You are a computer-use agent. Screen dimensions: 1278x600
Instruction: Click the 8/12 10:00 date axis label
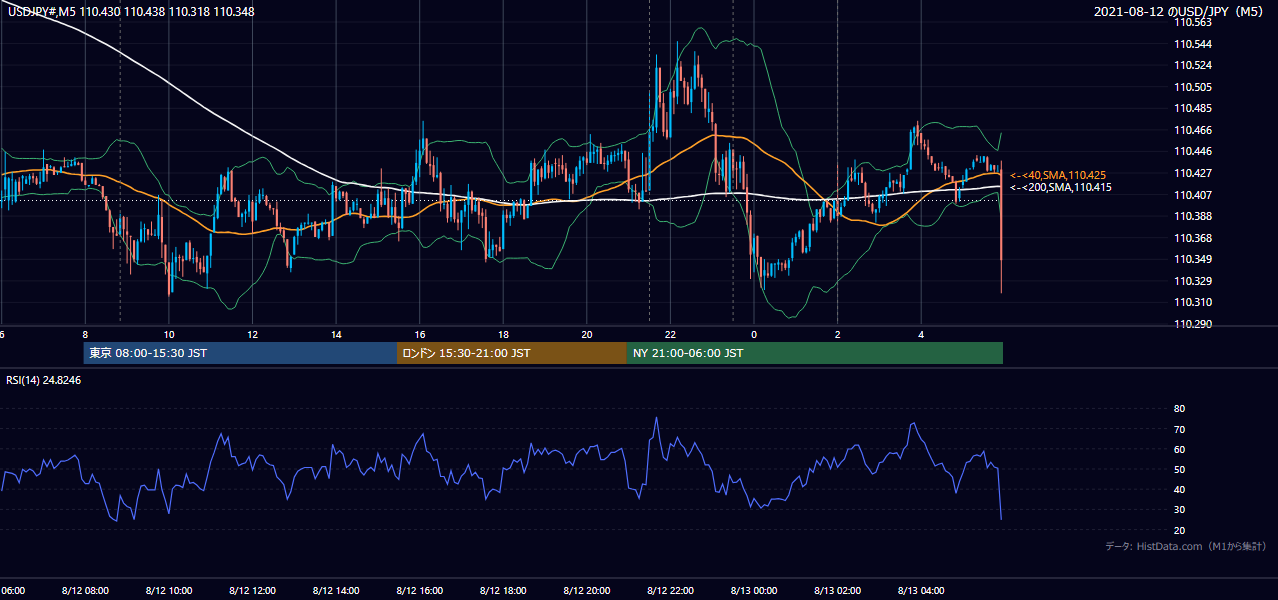[x=169, y=591]
